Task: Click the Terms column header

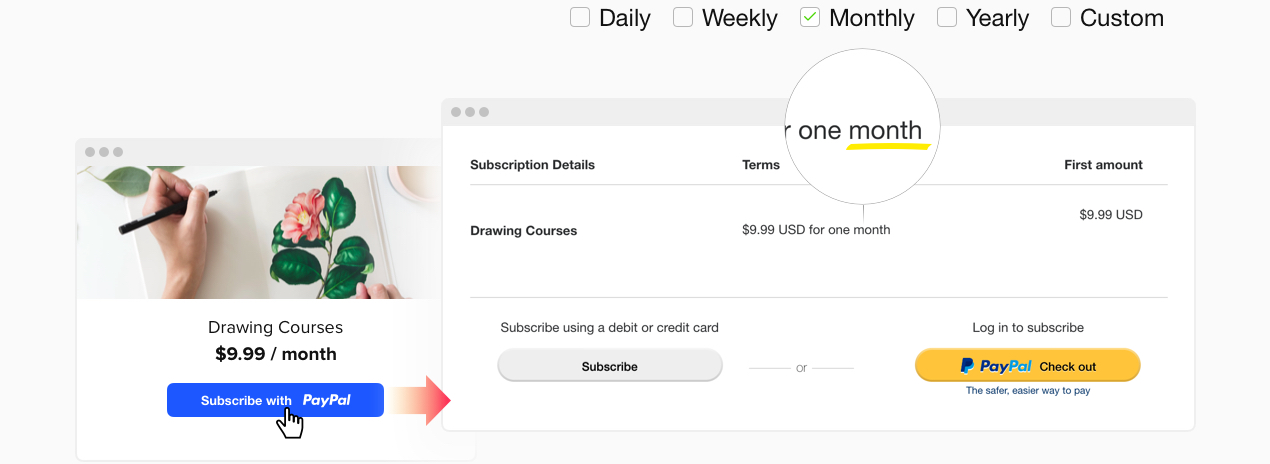Action: point(761,165)
